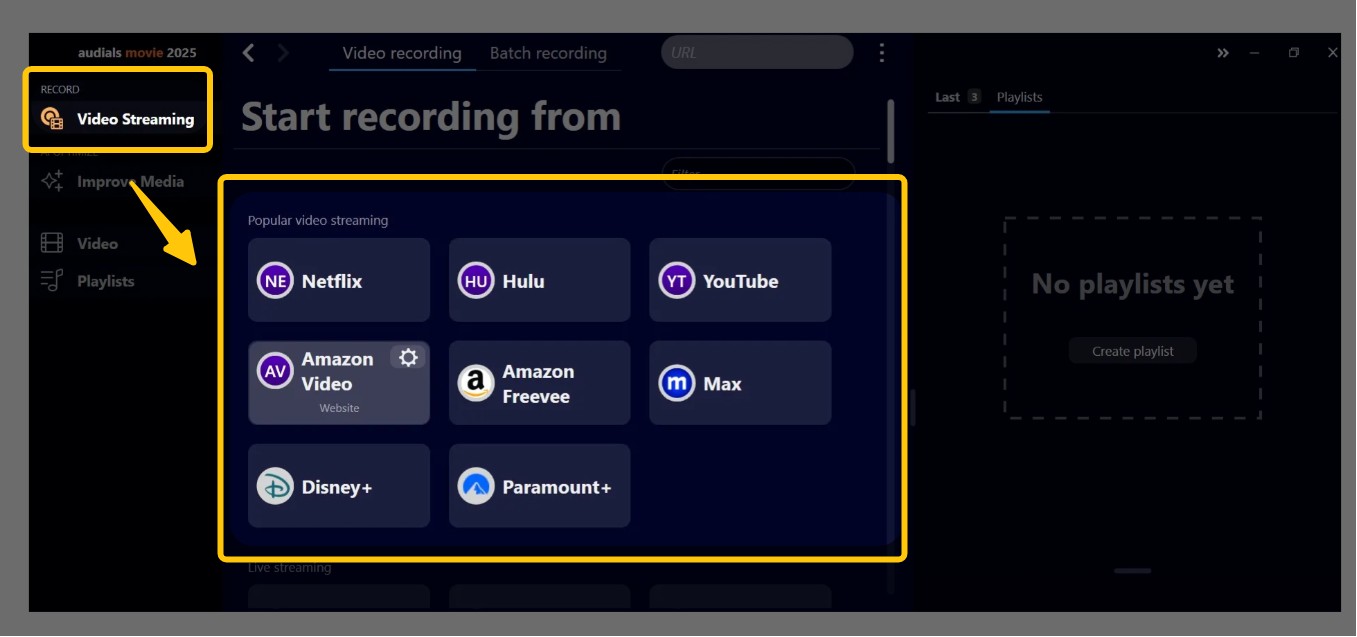Focus the URL input field
The height and width of the screenshot is (637, 1357).
[757, 52]
